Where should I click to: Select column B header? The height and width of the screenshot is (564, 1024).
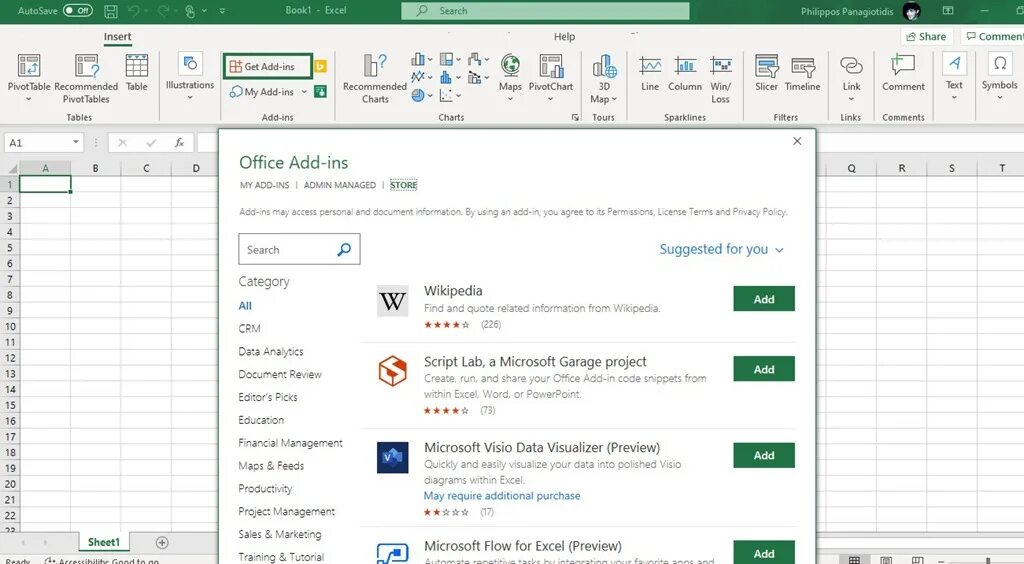point(95,168)
